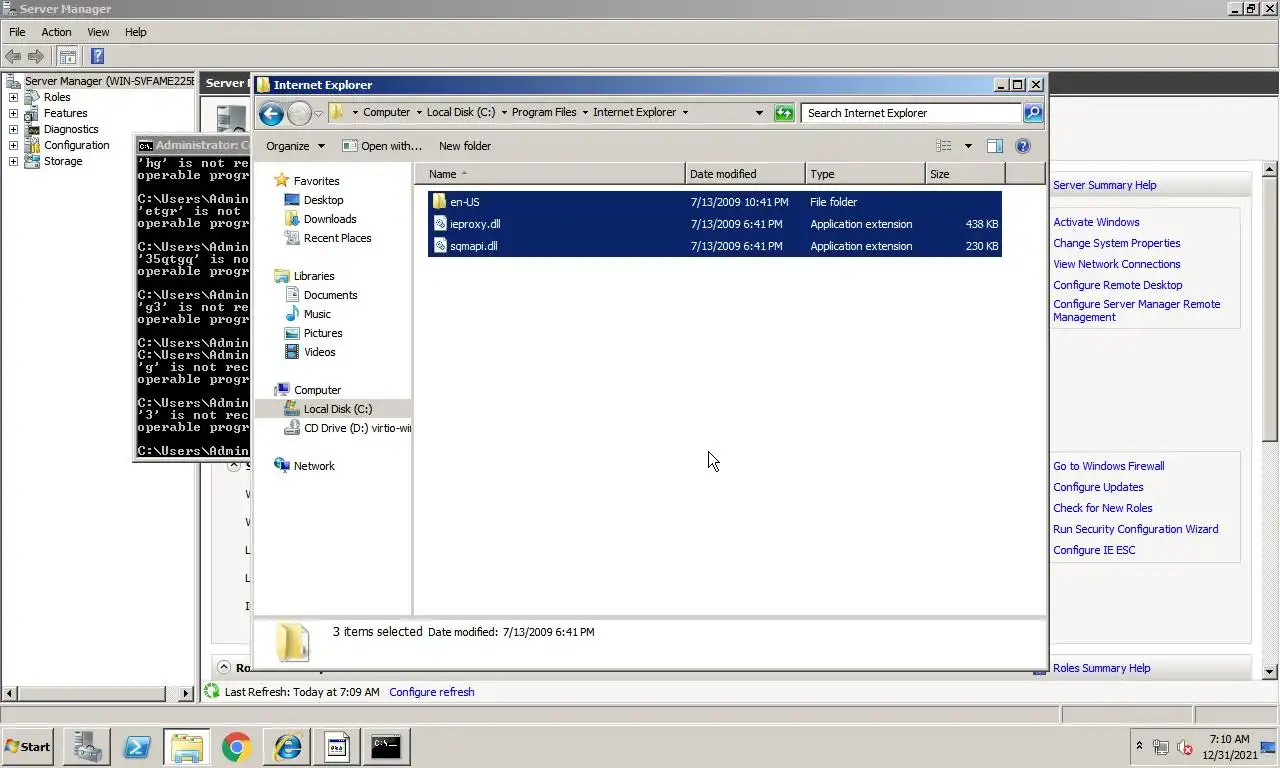Expand the Configuration tree node
The height and width of the screenshot is (768, 1280).
[13, 145]
